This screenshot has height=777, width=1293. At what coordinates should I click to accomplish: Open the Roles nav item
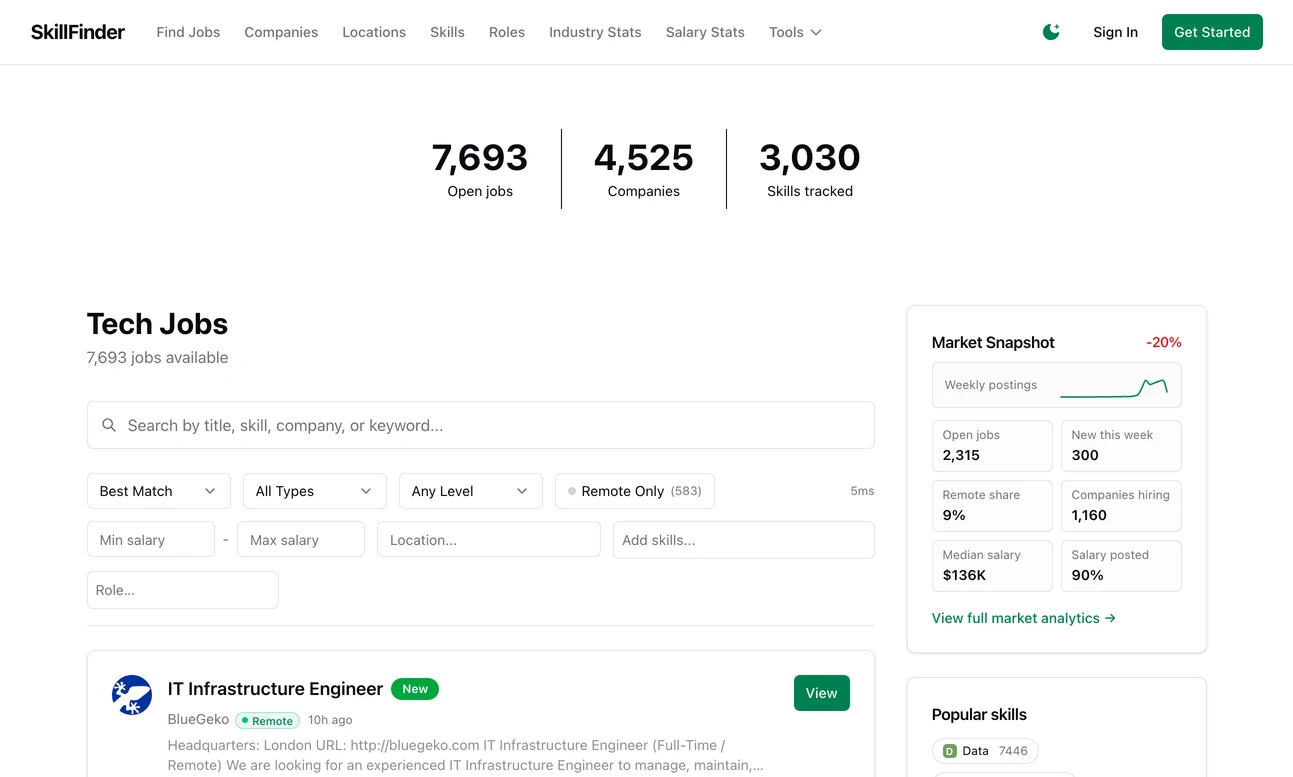tap(507, 32)
